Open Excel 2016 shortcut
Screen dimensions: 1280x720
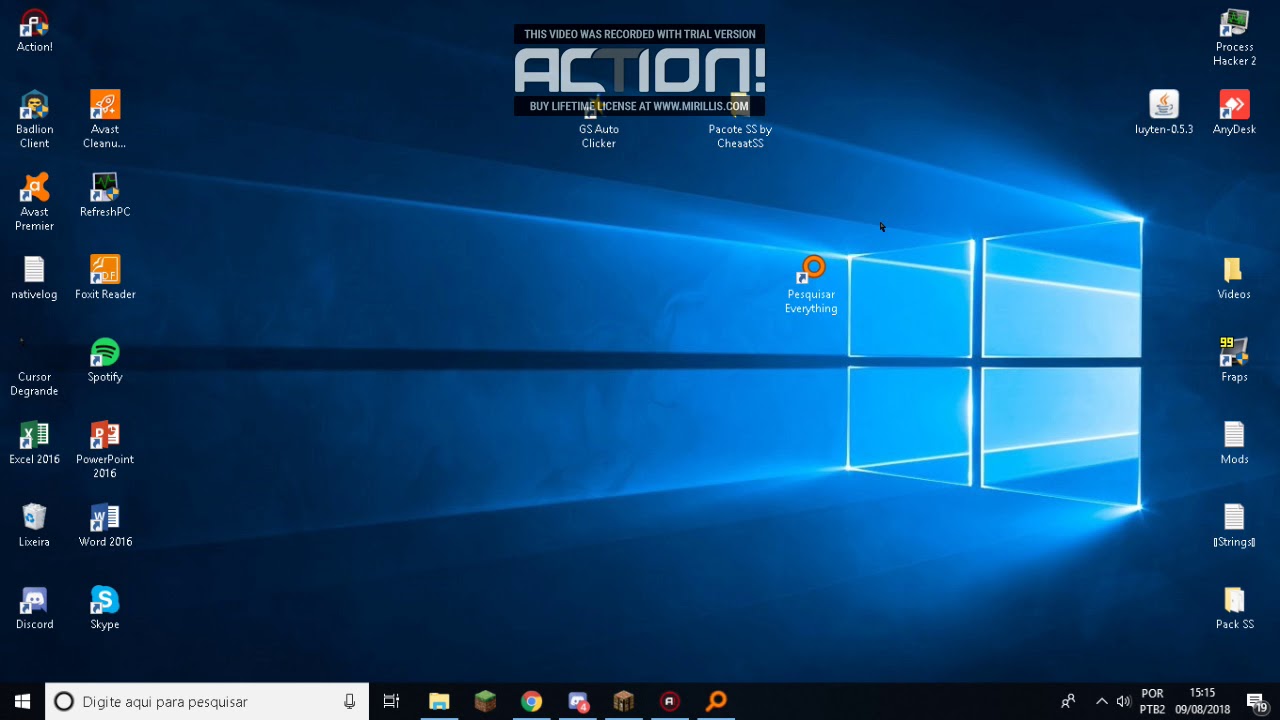(34, 442)
